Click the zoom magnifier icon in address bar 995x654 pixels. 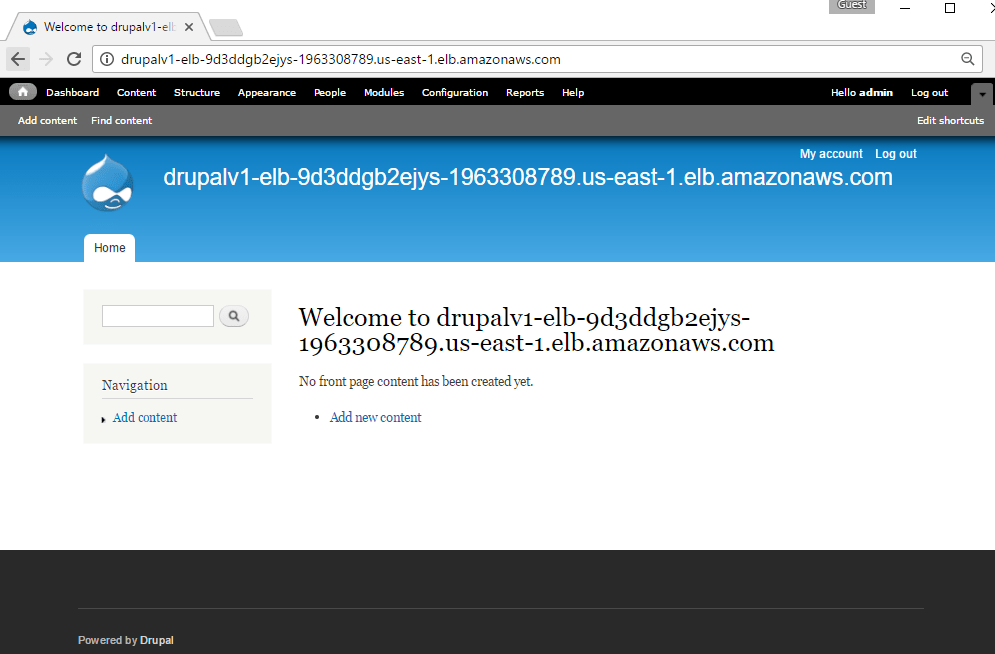(x=967, y=59)
